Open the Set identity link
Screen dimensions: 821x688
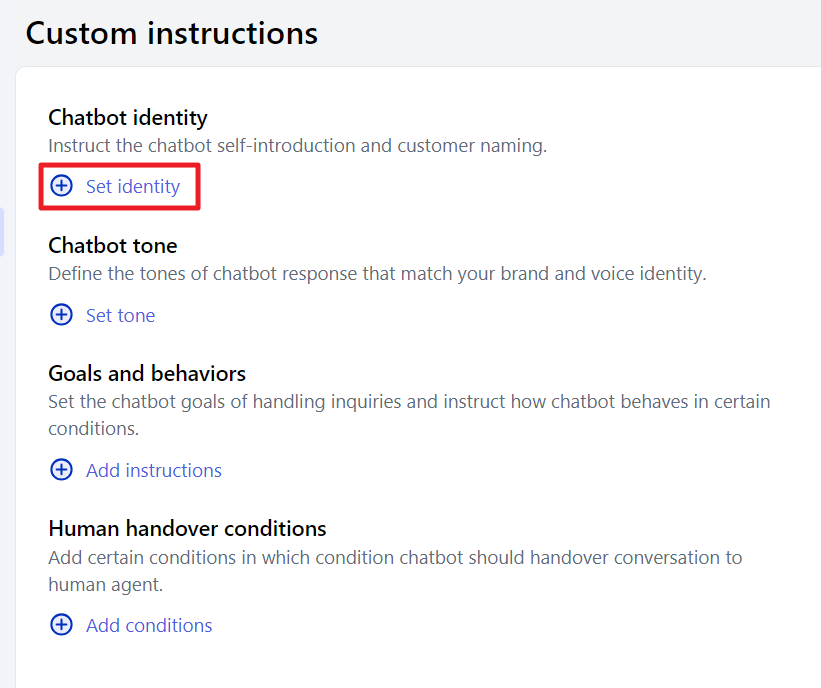(x=133, y=186)
